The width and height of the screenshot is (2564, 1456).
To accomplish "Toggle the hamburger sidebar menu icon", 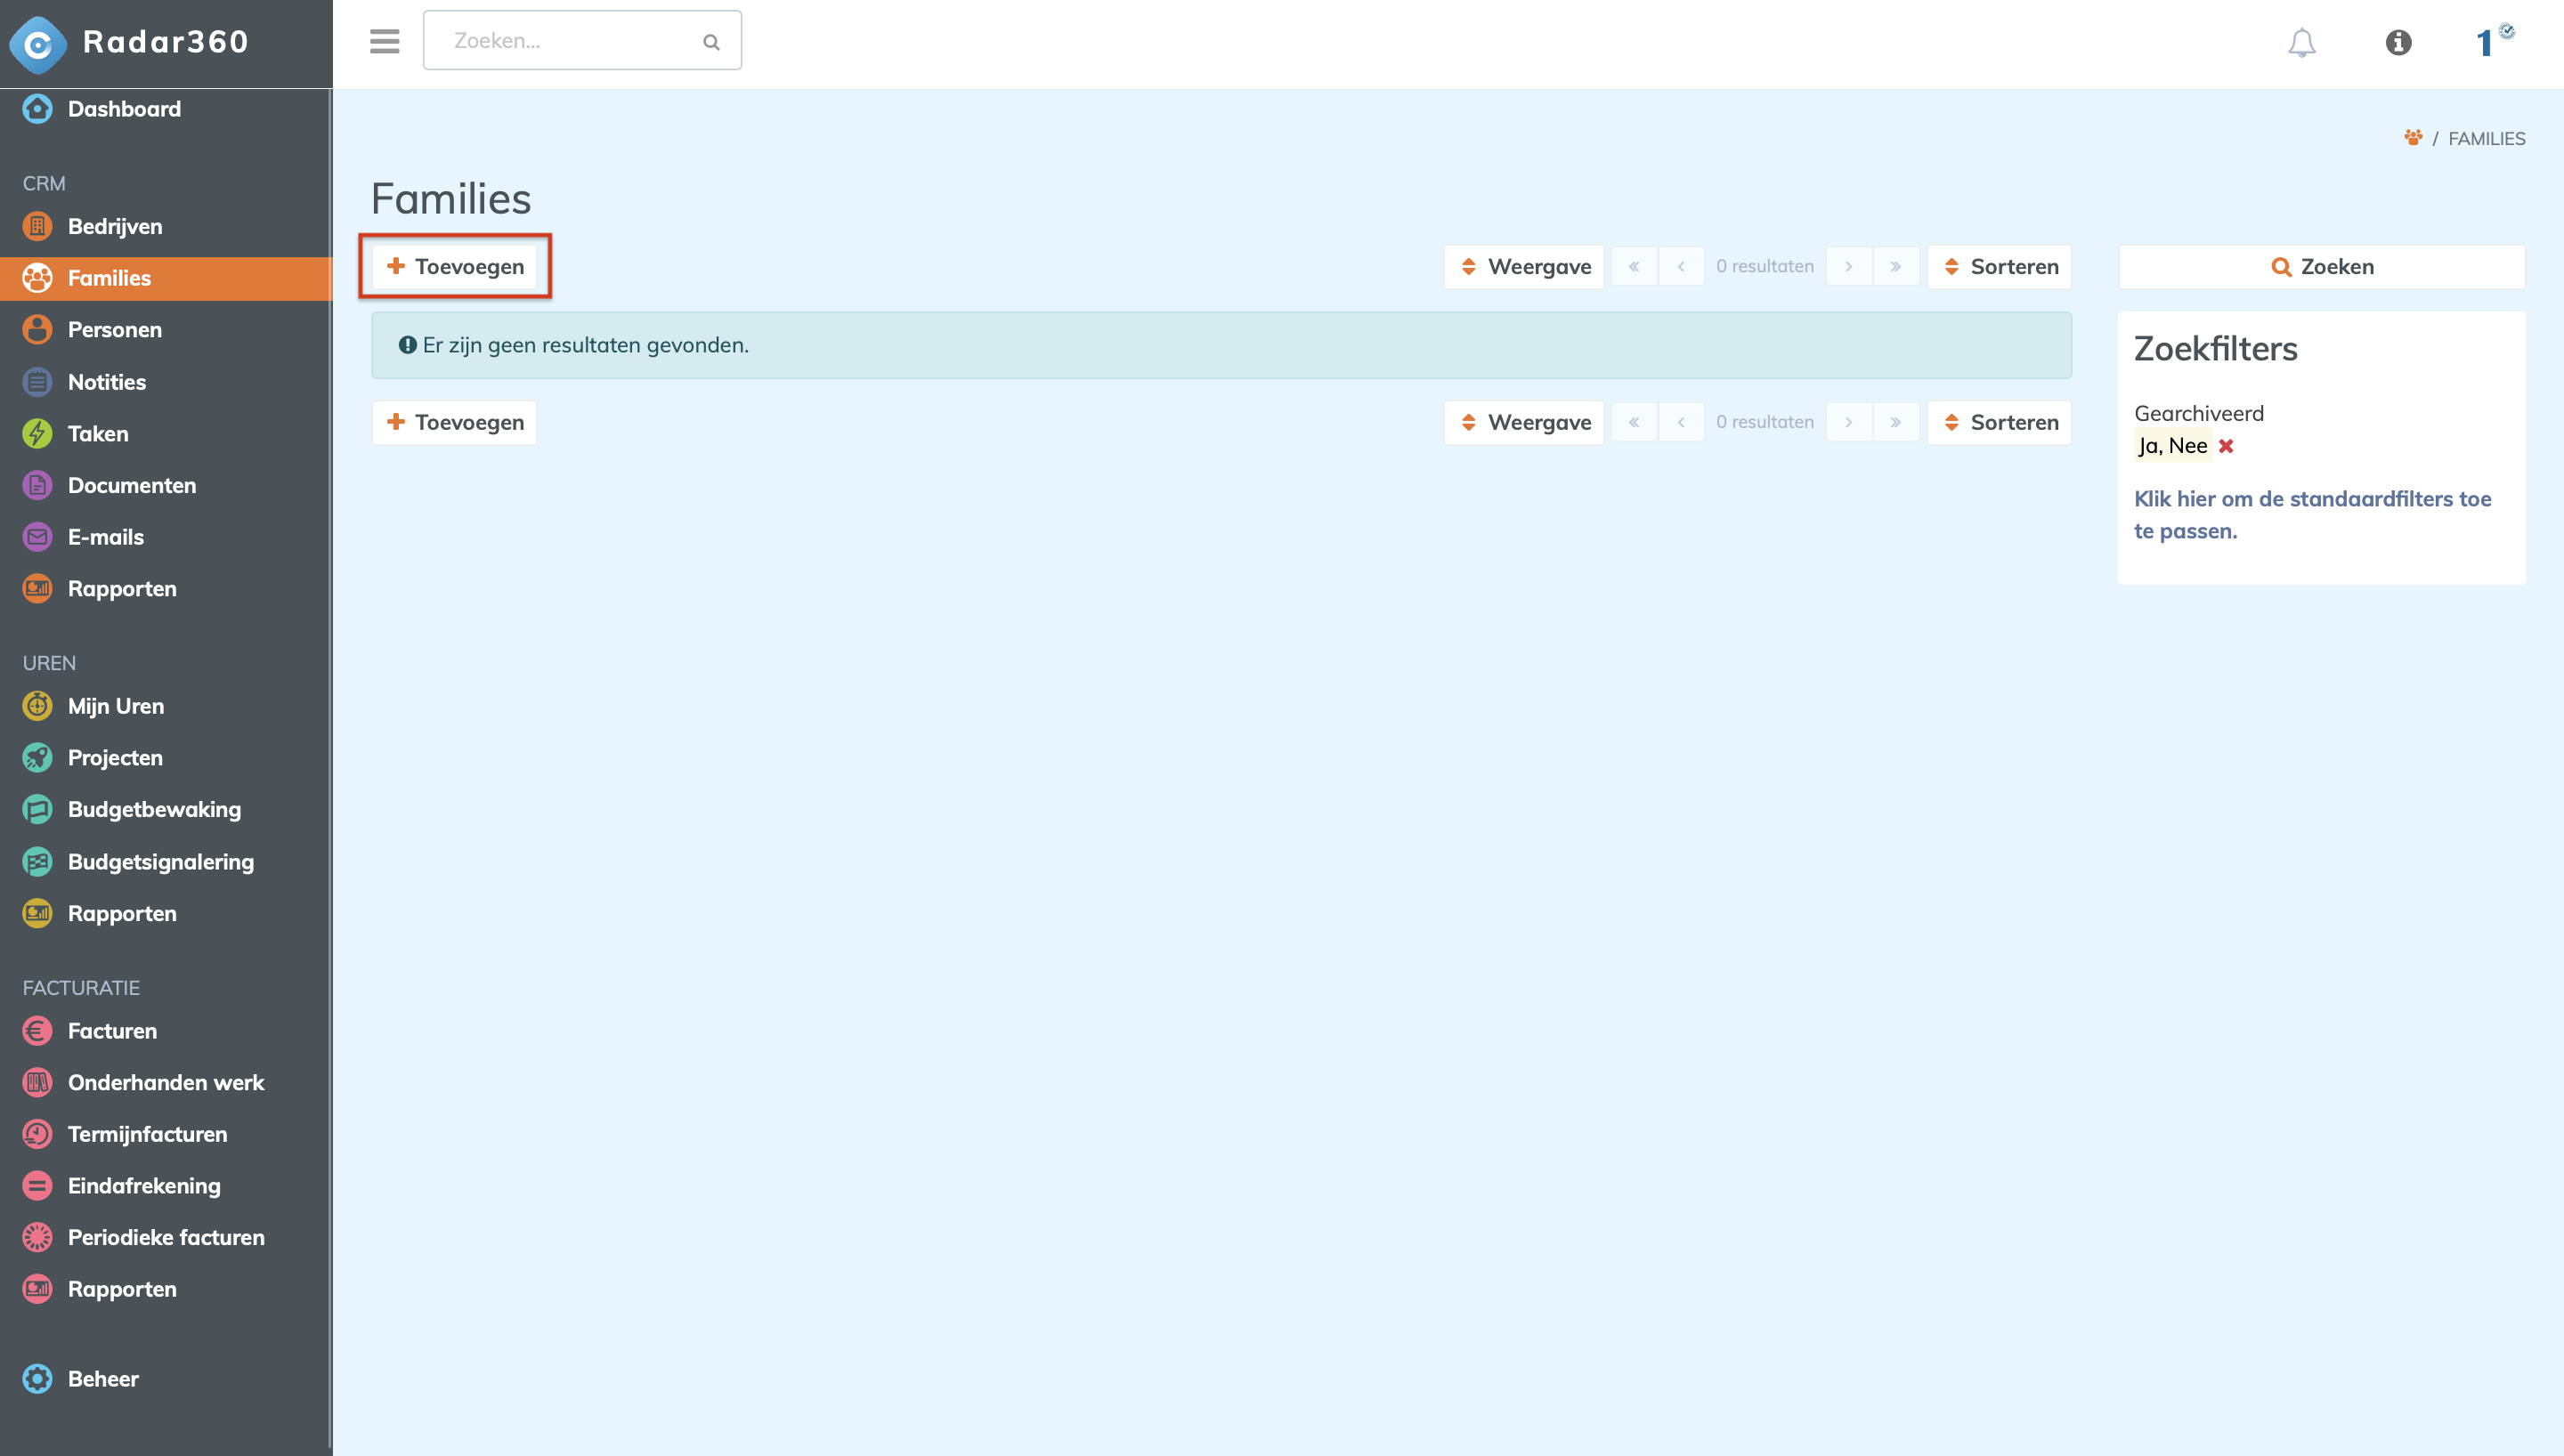I will pyautogui.click(x=384, y=41).
